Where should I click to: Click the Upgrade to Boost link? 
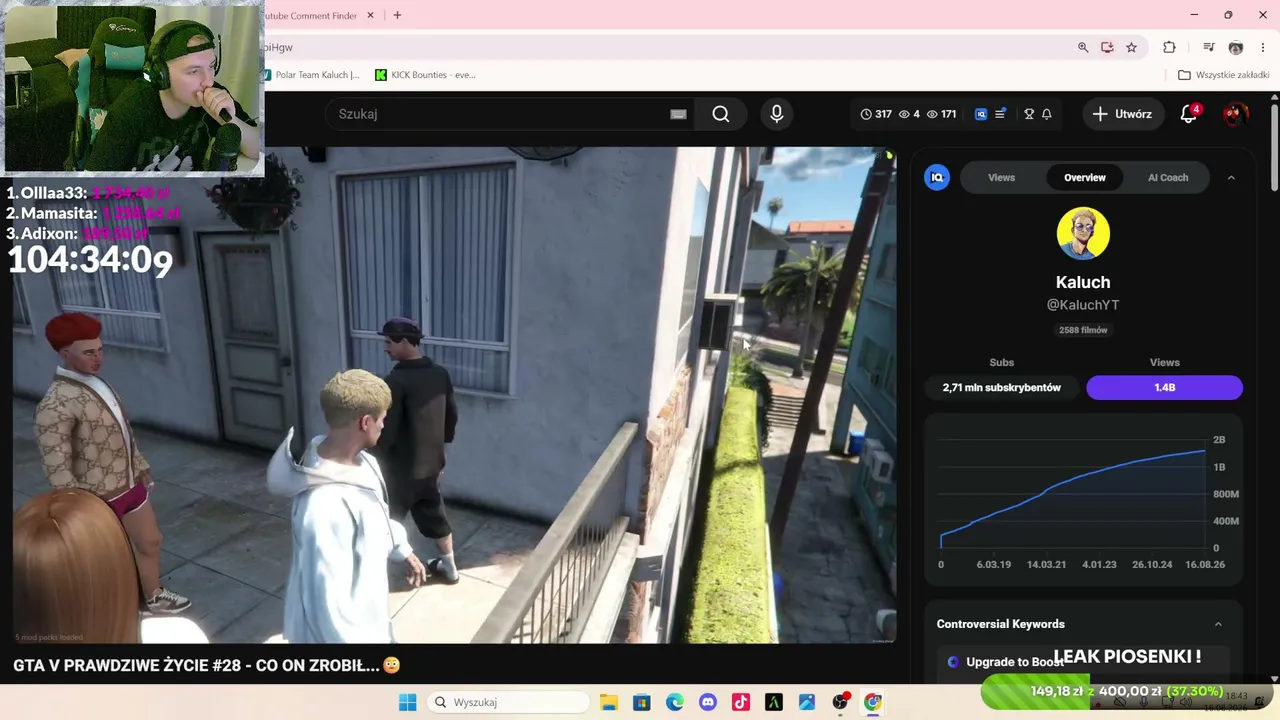(x=1014, y=662)
